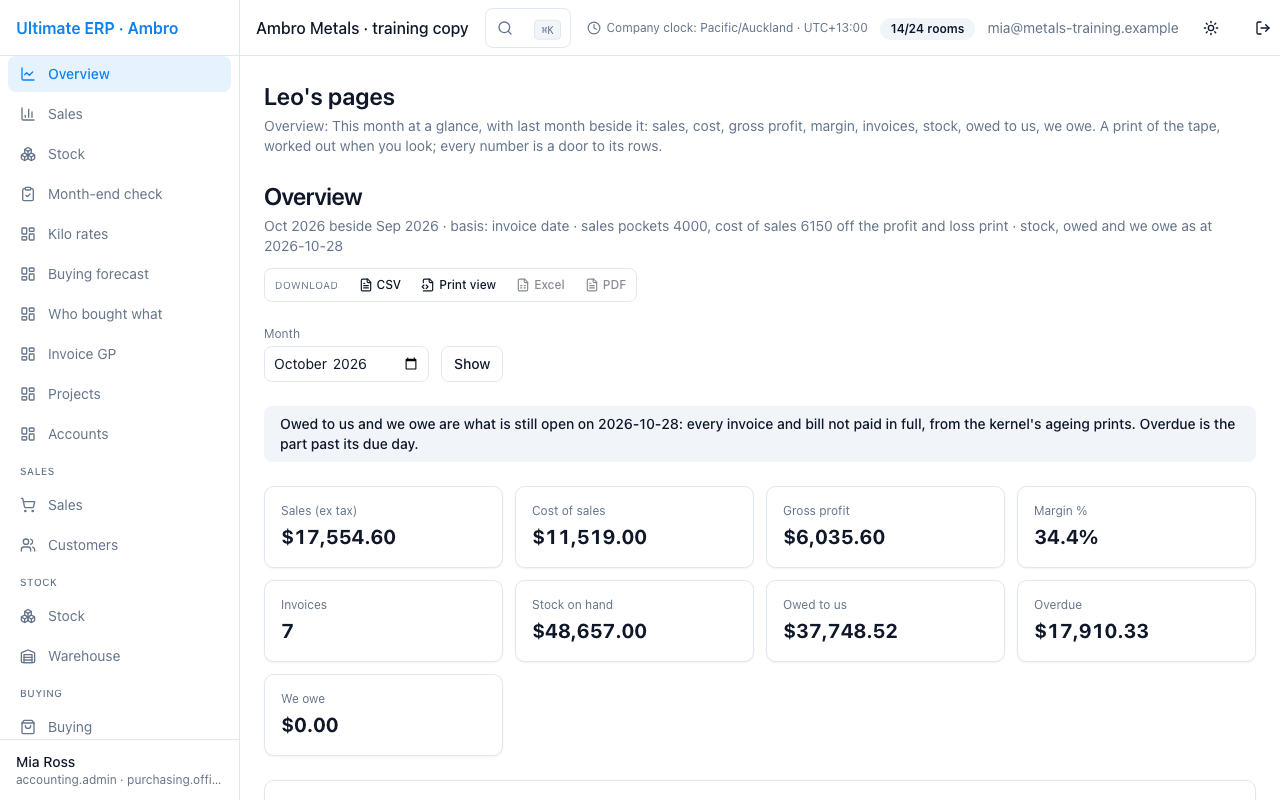Click the grid icon beside Invoice GP
The height and width of the screenshot is (800, 1280).
[28, 354]
